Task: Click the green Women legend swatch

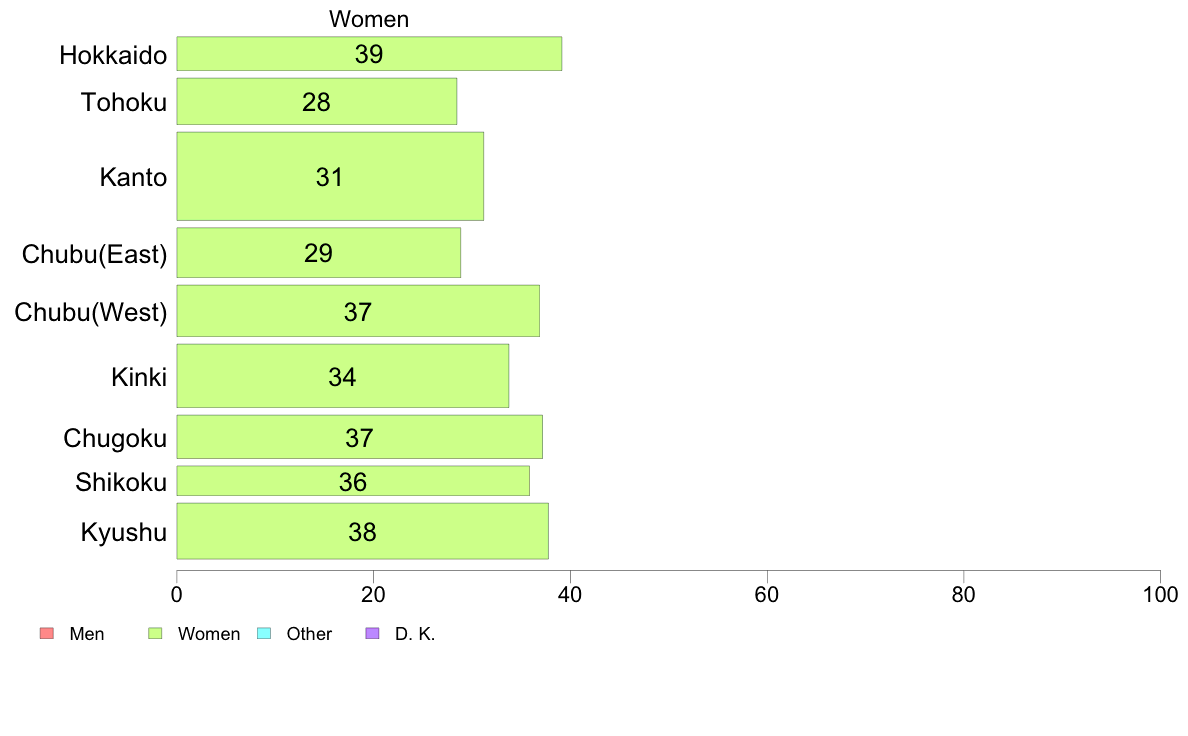Action: click(155, 633)
